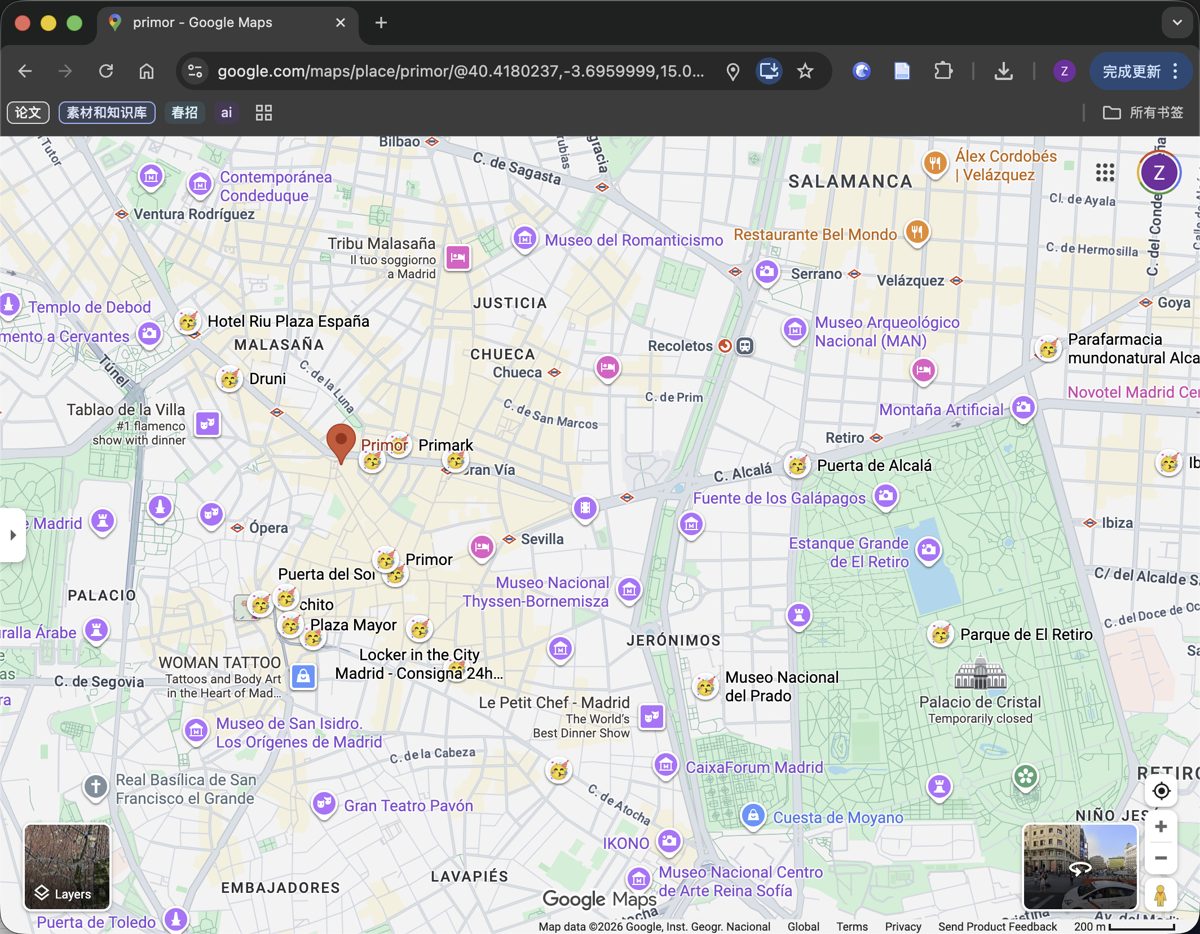Click Send Product Feedback link

[x=997, y=926]
